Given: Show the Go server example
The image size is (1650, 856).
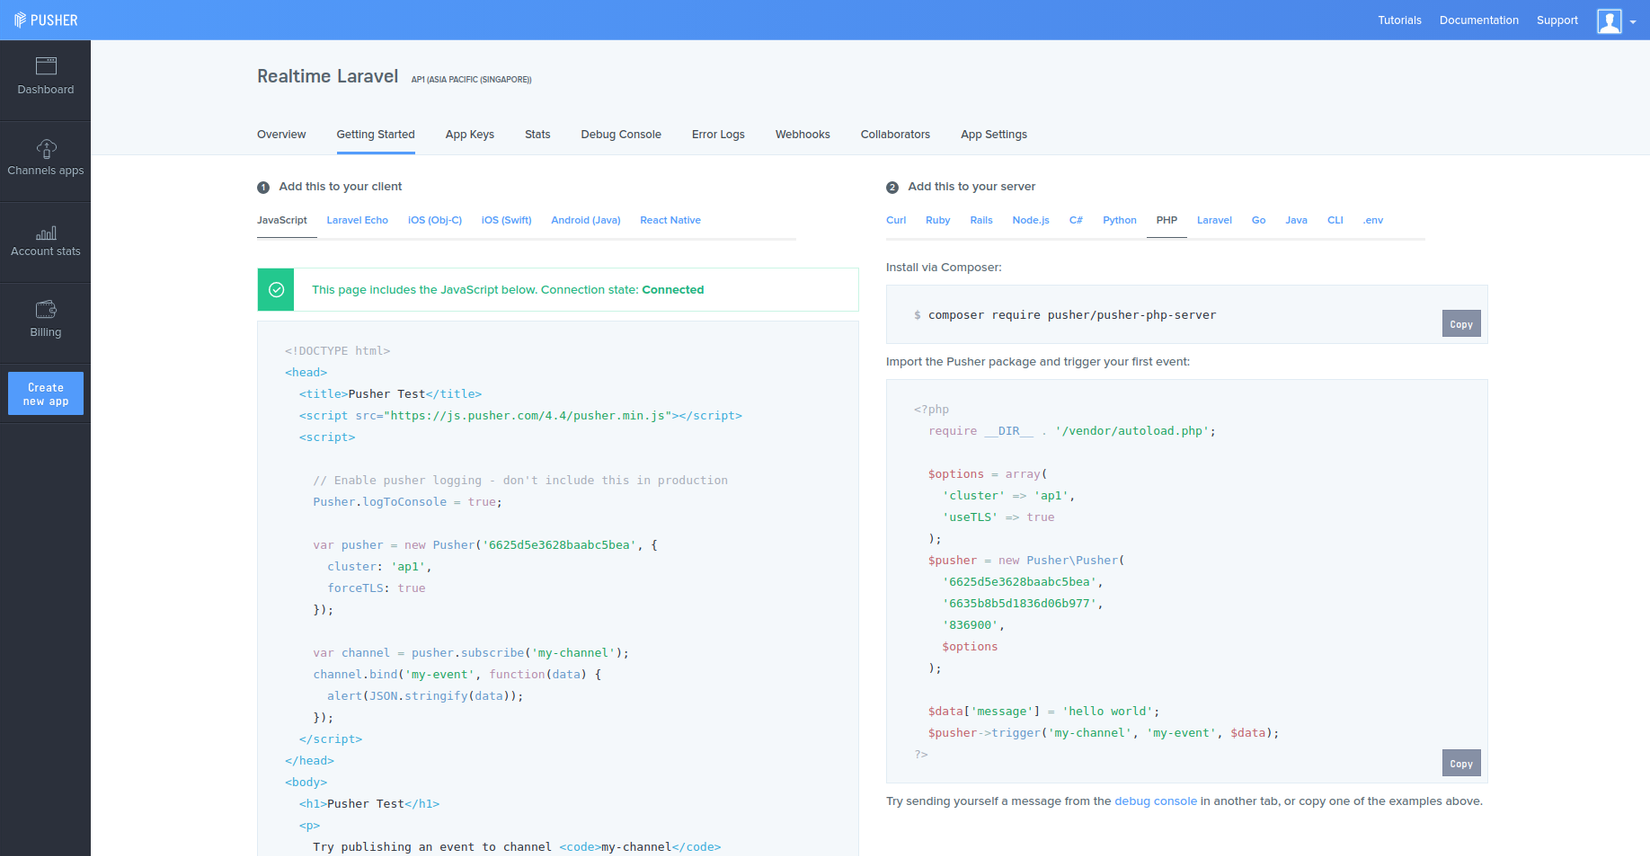Looking at the screenshot, I should tap(1258, 220).
